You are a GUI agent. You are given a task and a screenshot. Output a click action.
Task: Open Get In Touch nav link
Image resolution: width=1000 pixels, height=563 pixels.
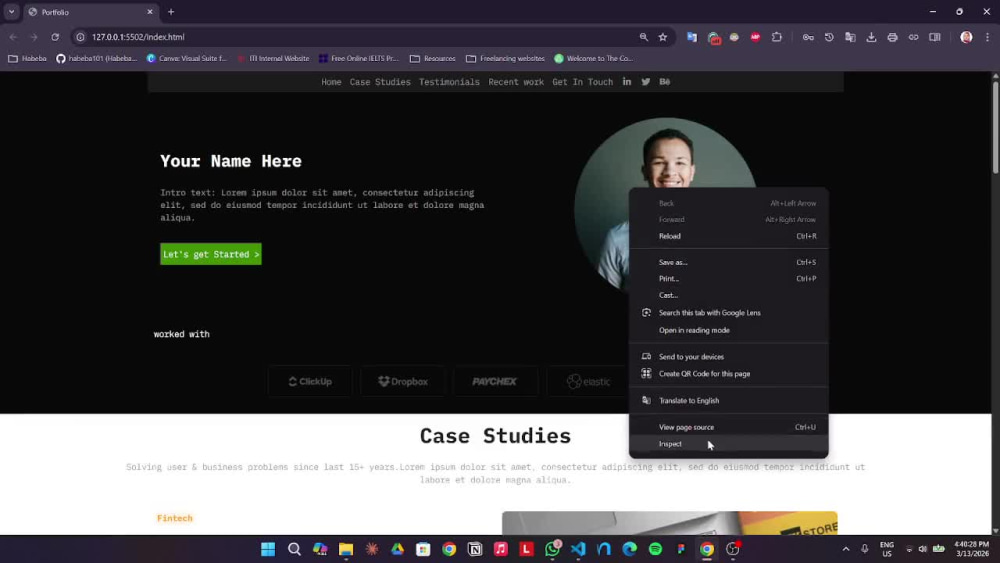[x=582, y=82]
